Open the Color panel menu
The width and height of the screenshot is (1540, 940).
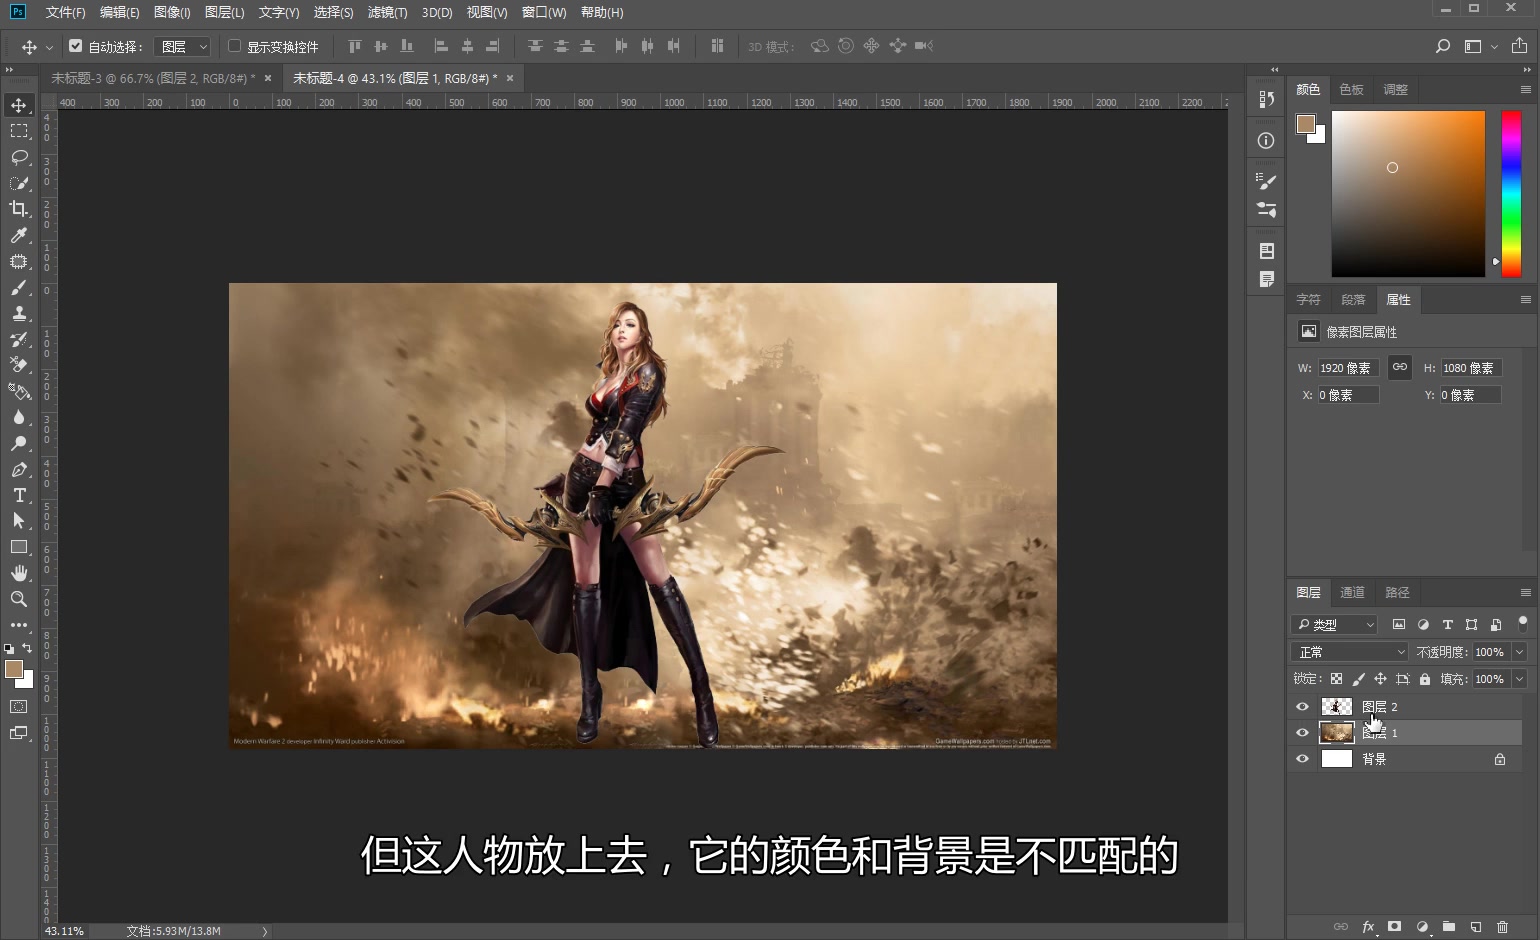[1525, 90]
